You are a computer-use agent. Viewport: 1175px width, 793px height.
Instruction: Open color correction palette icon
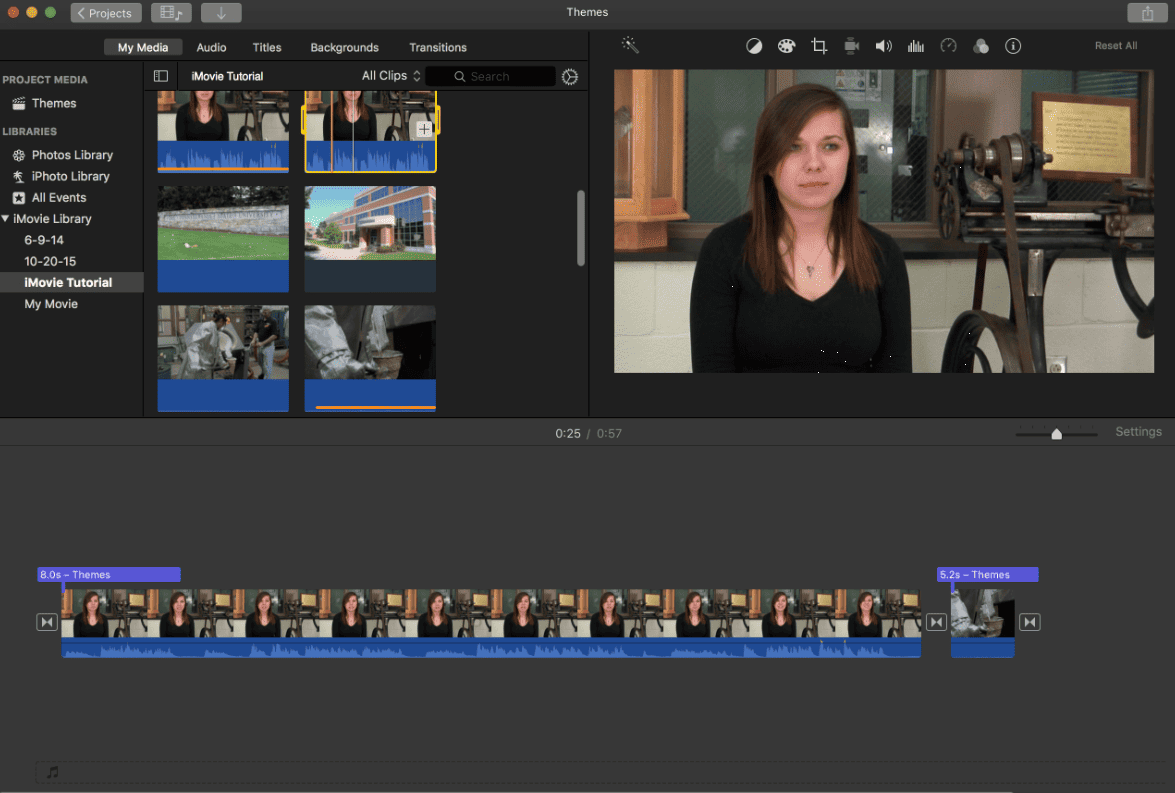(787, 46)
